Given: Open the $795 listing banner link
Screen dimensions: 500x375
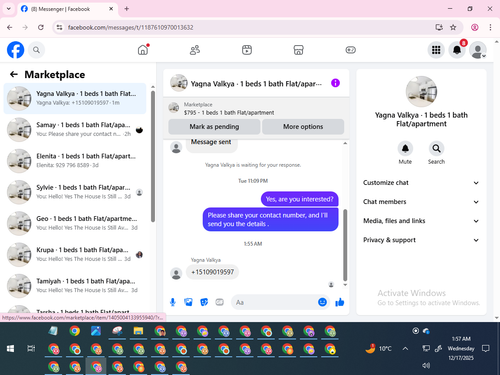Looking at the screenshot, I should tap(256, 109).
